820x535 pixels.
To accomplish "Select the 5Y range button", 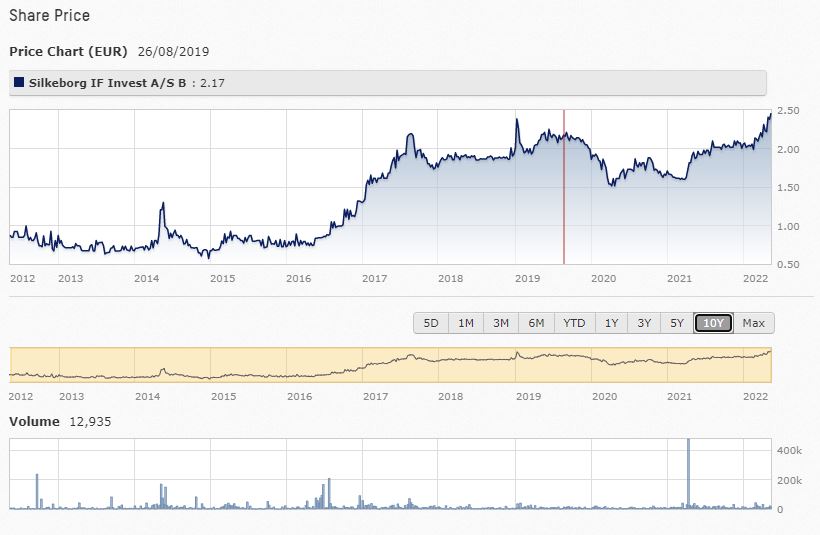I will pos(677,323).
